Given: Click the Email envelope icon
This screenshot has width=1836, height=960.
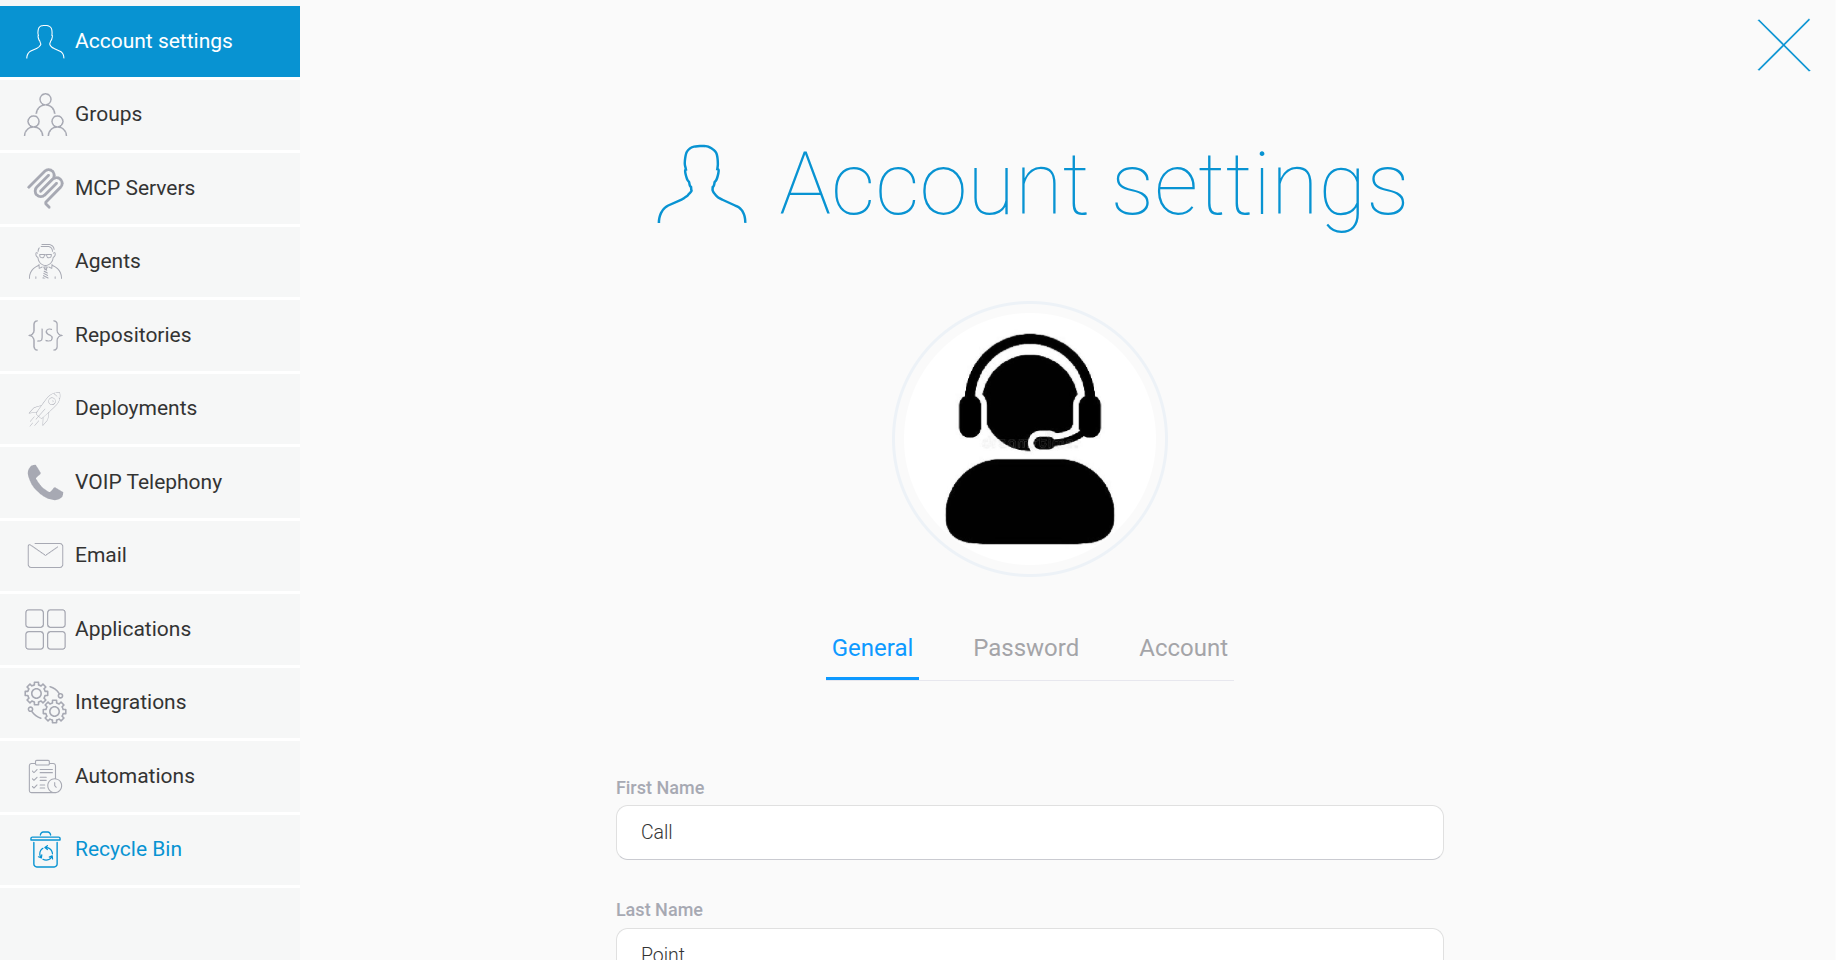Looking at the screenshot, I should [45, 555].
